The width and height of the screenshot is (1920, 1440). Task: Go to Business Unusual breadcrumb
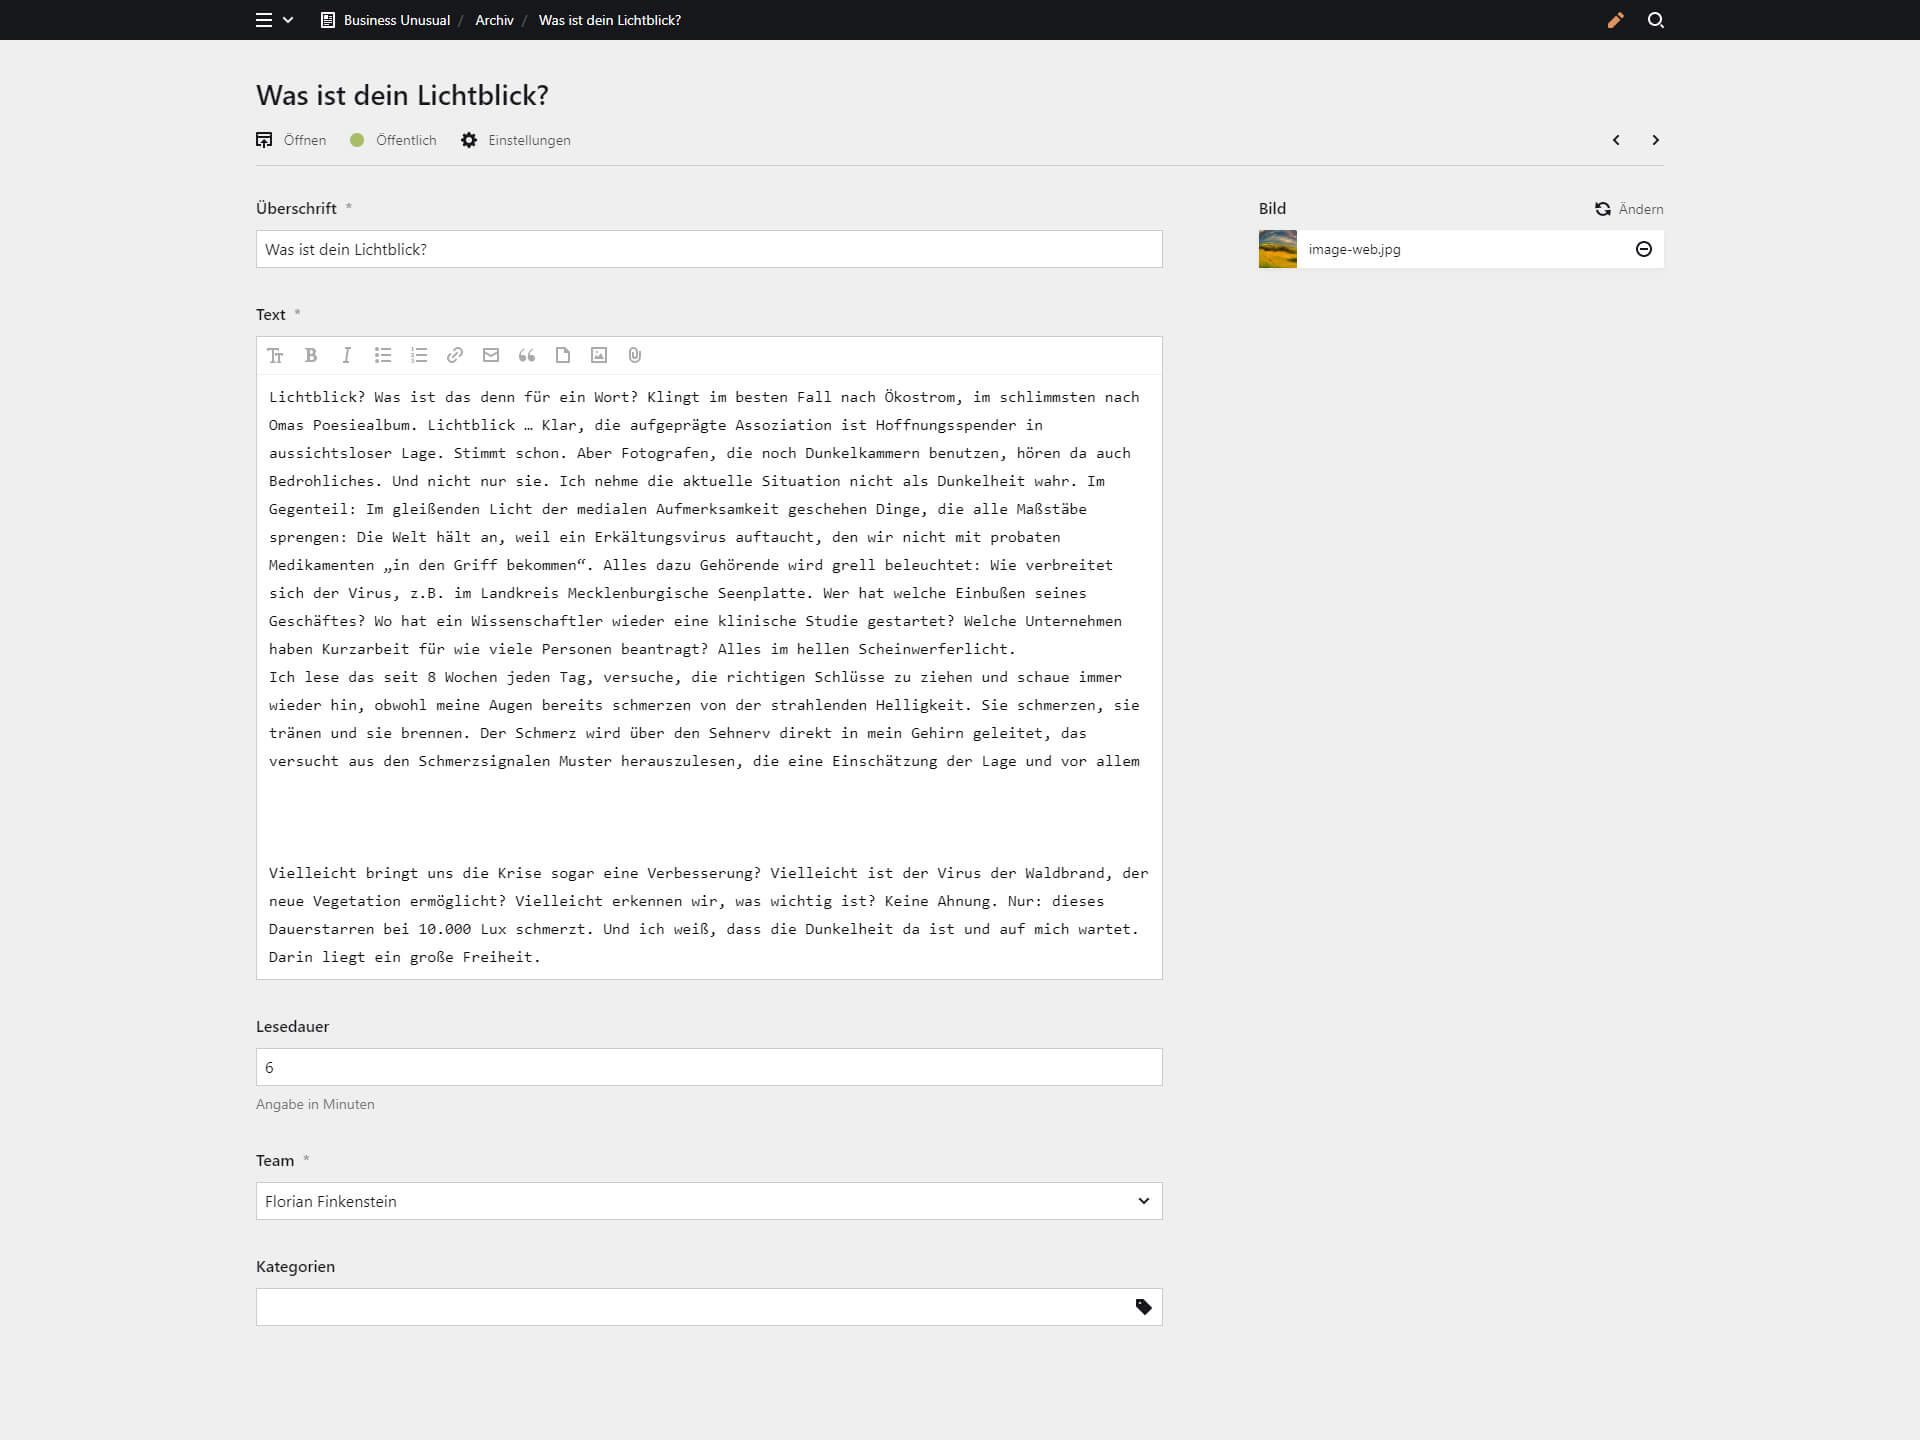(x=385, y=20)
